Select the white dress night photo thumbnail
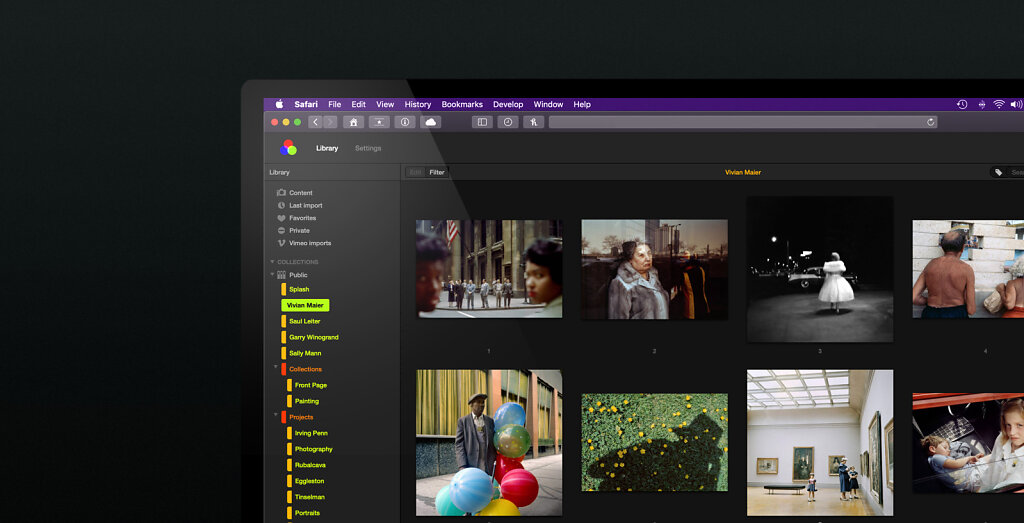1024x523 pixels. (820, 269)
